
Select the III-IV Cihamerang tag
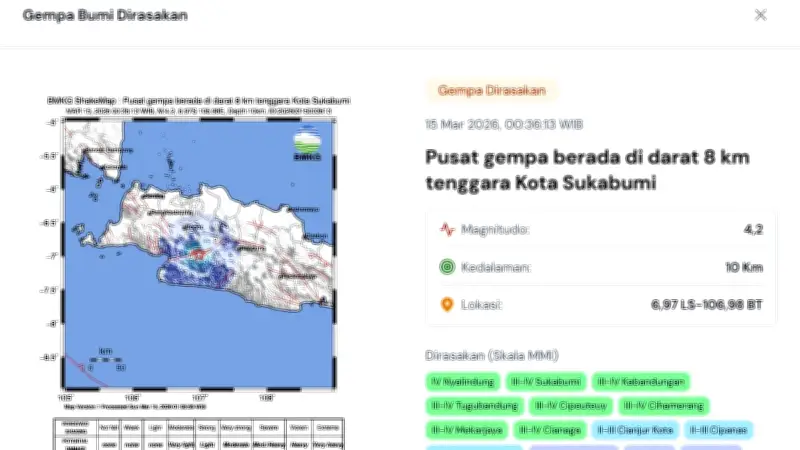pos(663,406)
